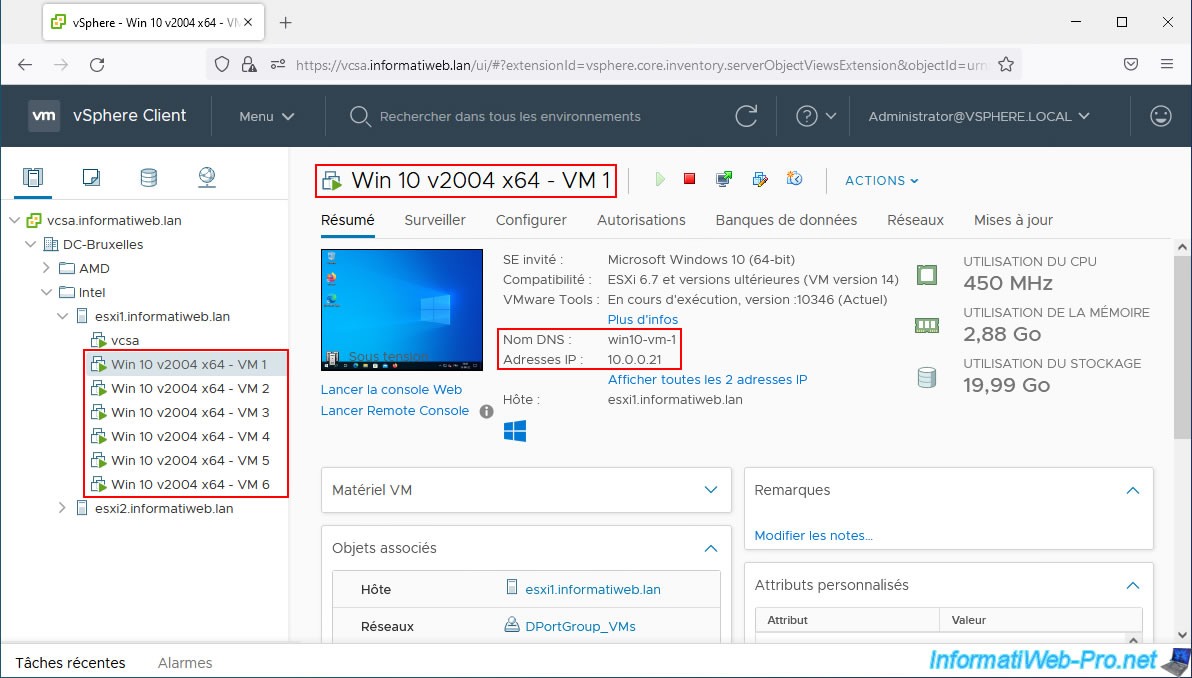Select Win 10 v2004 x64 - VM 4
The image size is (1192, 678).
(190, 436)
